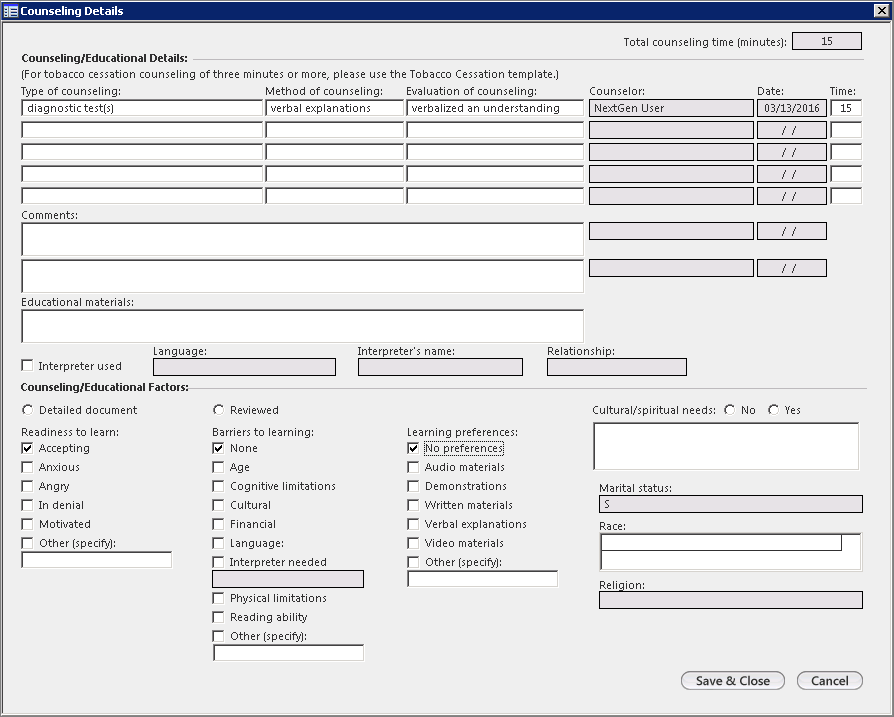Viewport: 894px width, 717px height.
Task: Select Yes for Cultural/spiritual needs
Action: (773, 410)
